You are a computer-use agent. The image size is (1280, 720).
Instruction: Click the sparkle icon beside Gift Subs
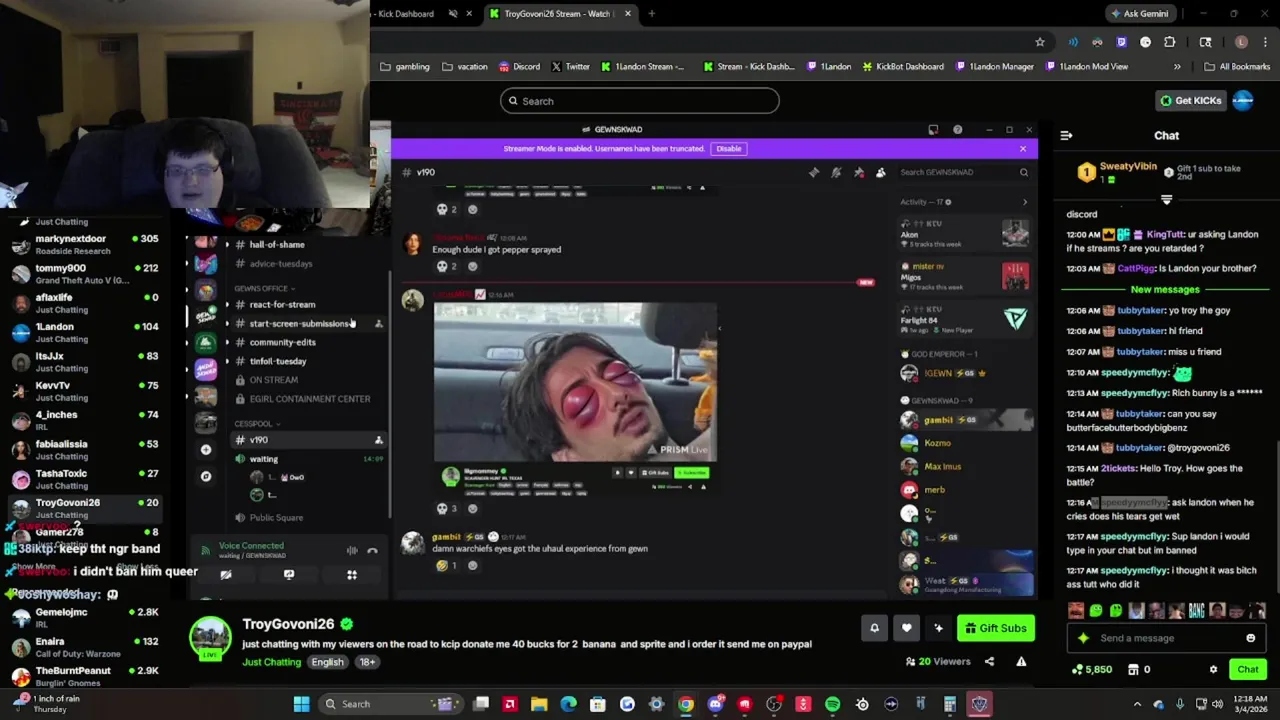point(938,628)
